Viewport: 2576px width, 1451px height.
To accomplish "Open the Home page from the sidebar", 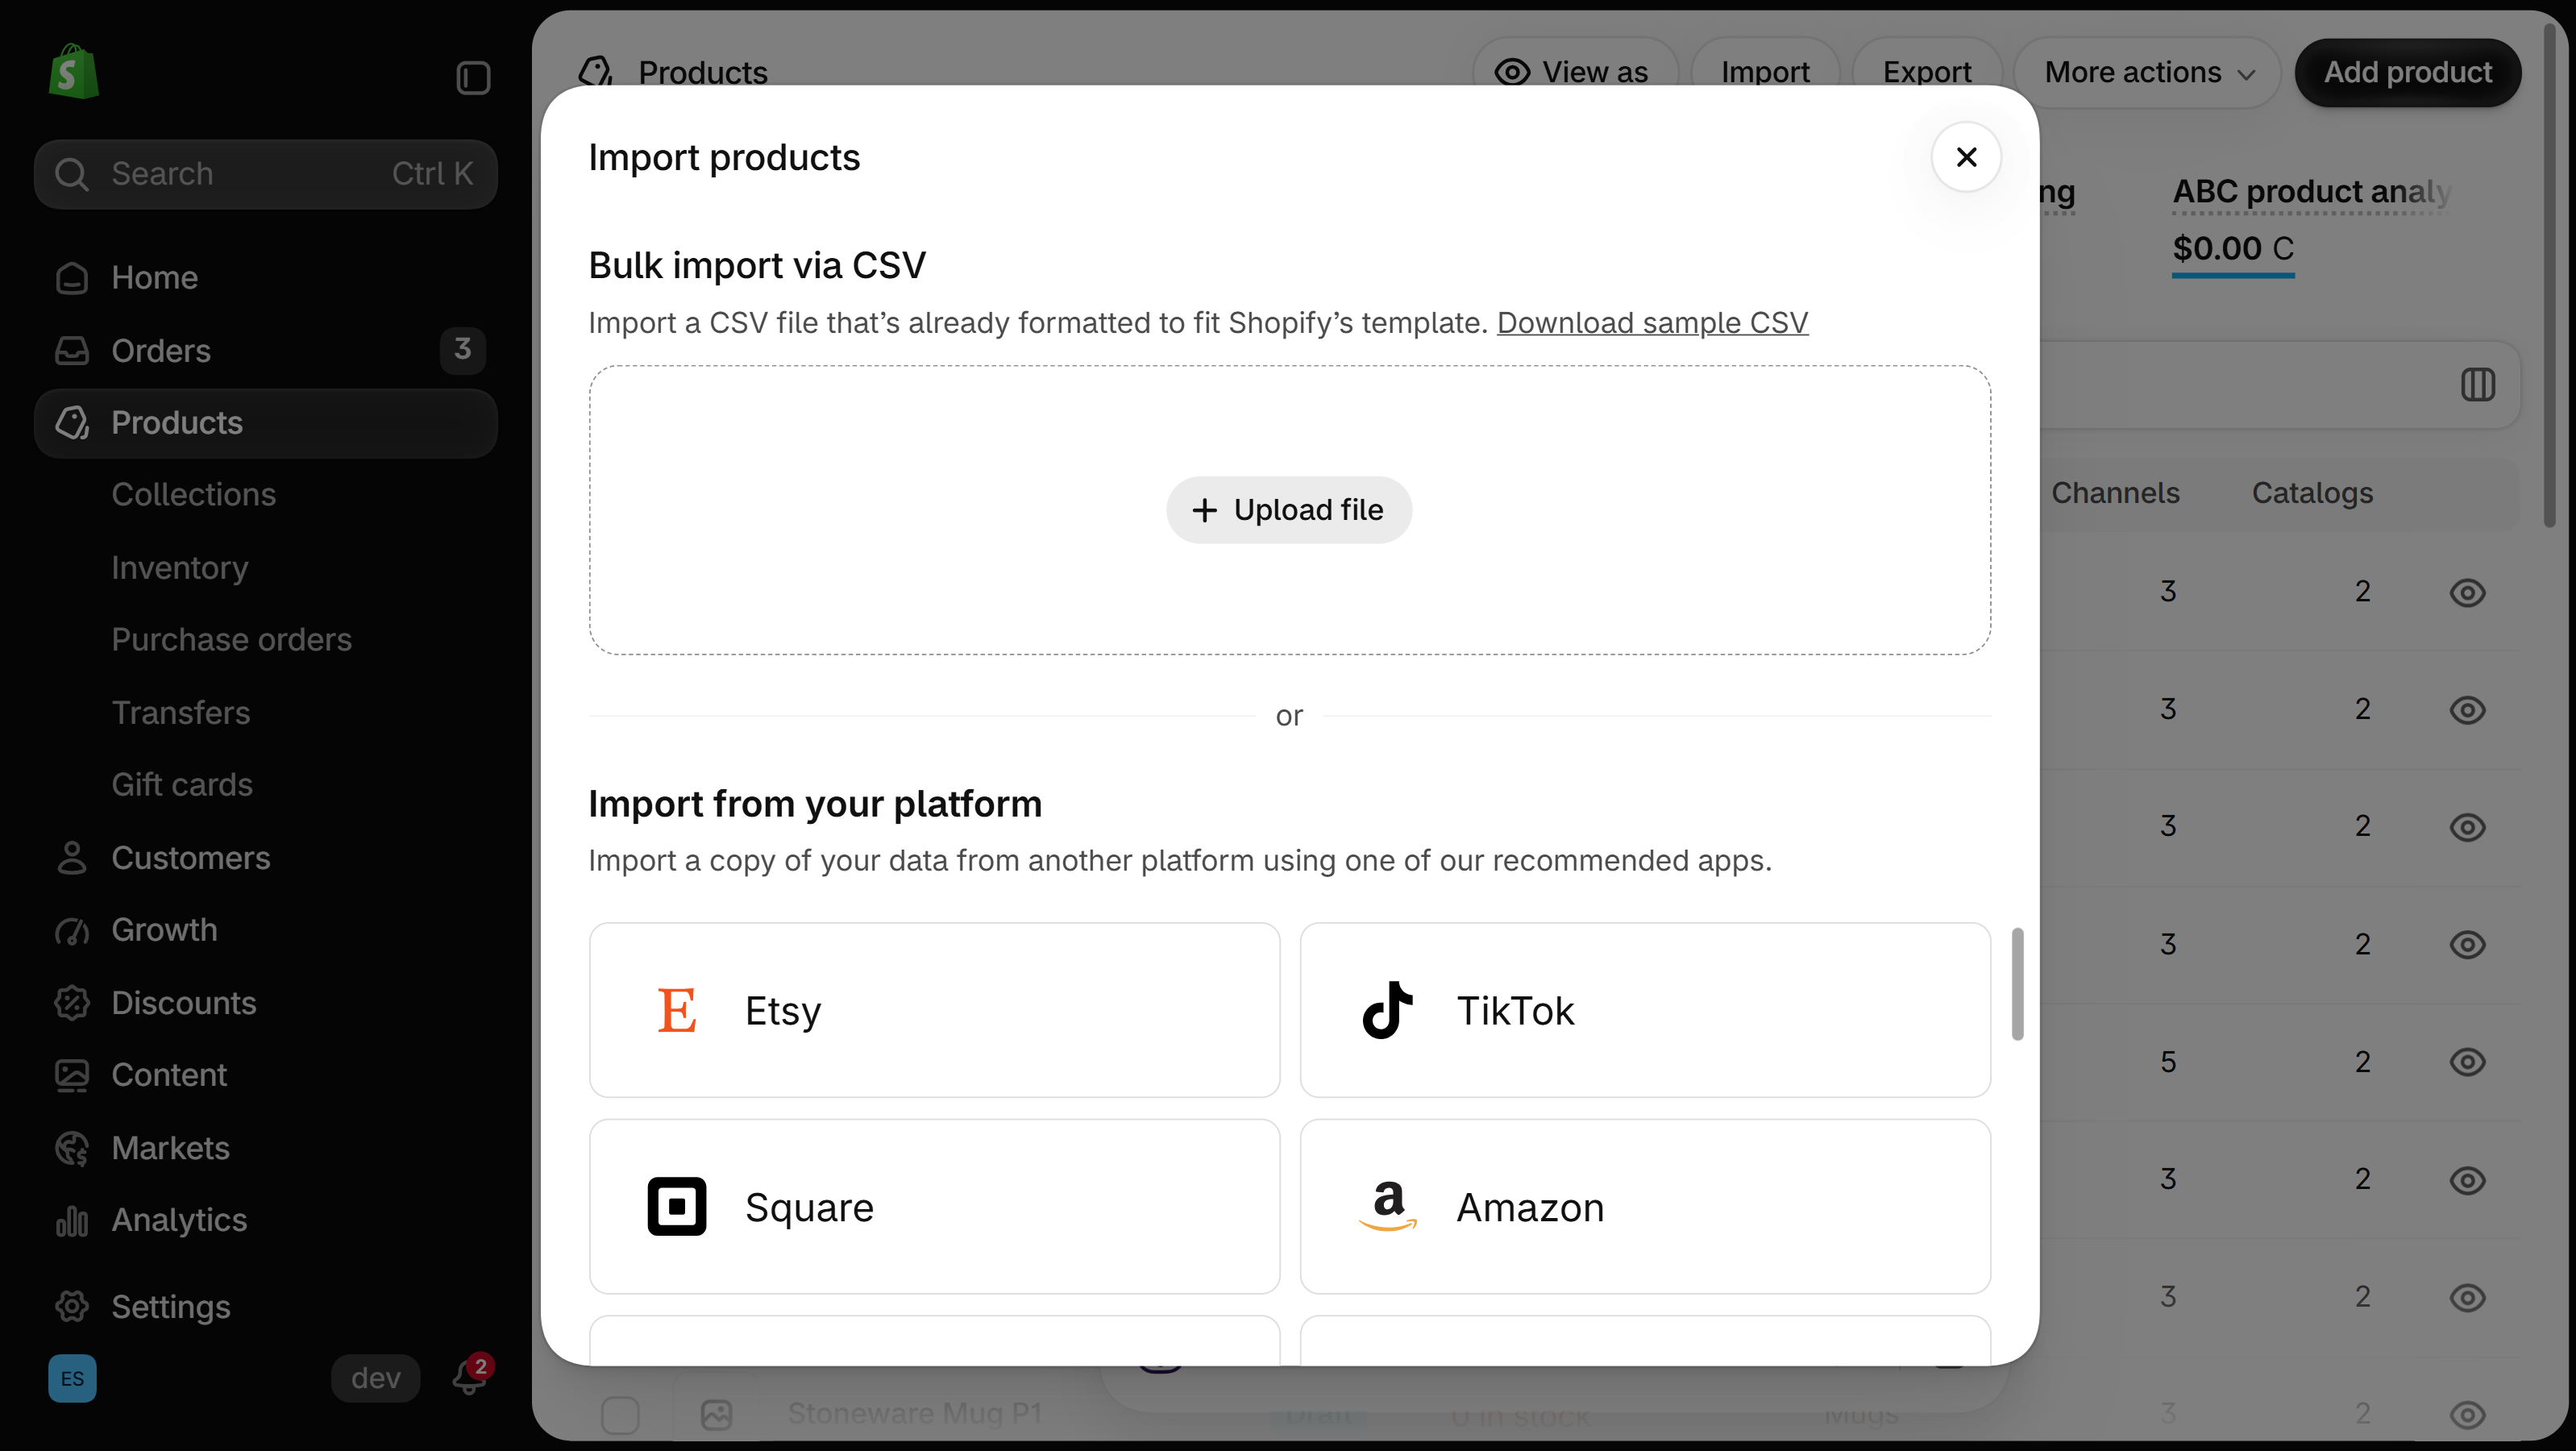I will pyautogui.click(x=266, y=277).
